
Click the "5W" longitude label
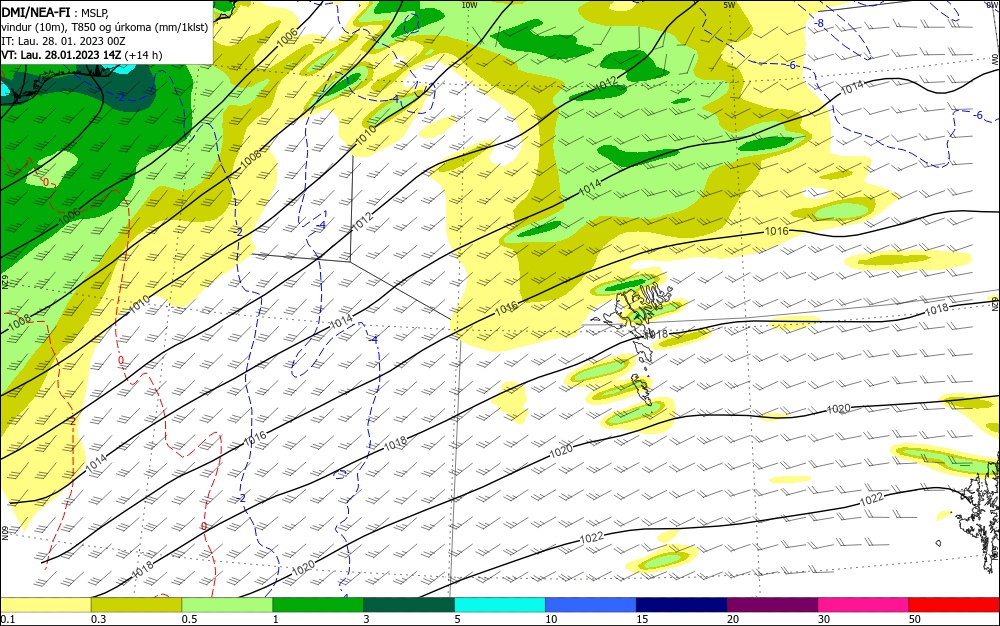[x=730, y=5]
